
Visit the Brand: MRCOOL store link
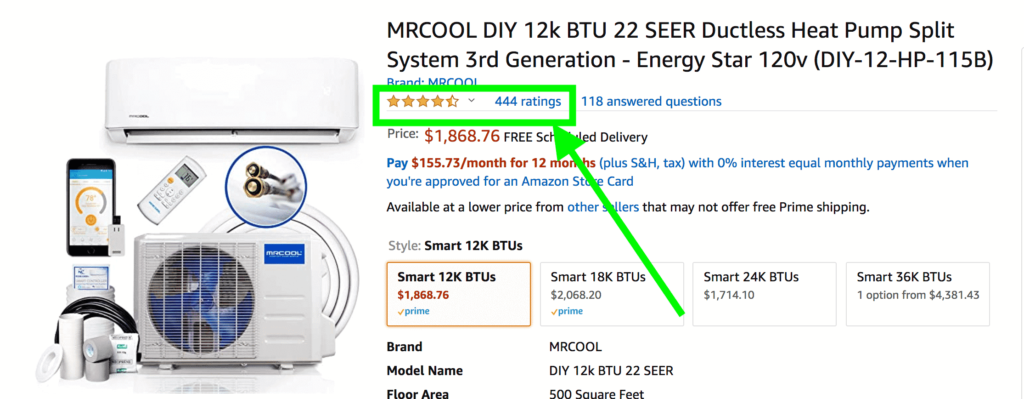coord(432,82)
